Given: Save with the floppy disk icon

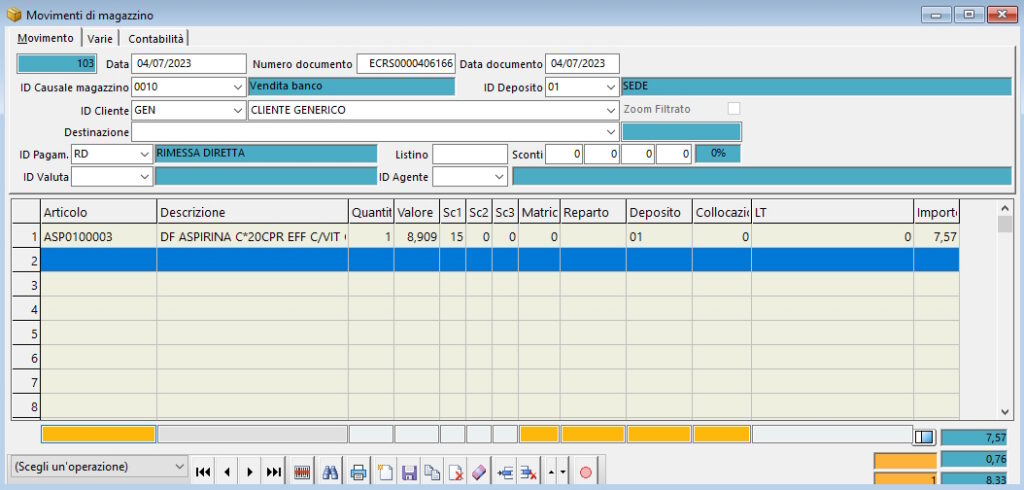Looking at the screenshot, I should click(x=409, y=471).
